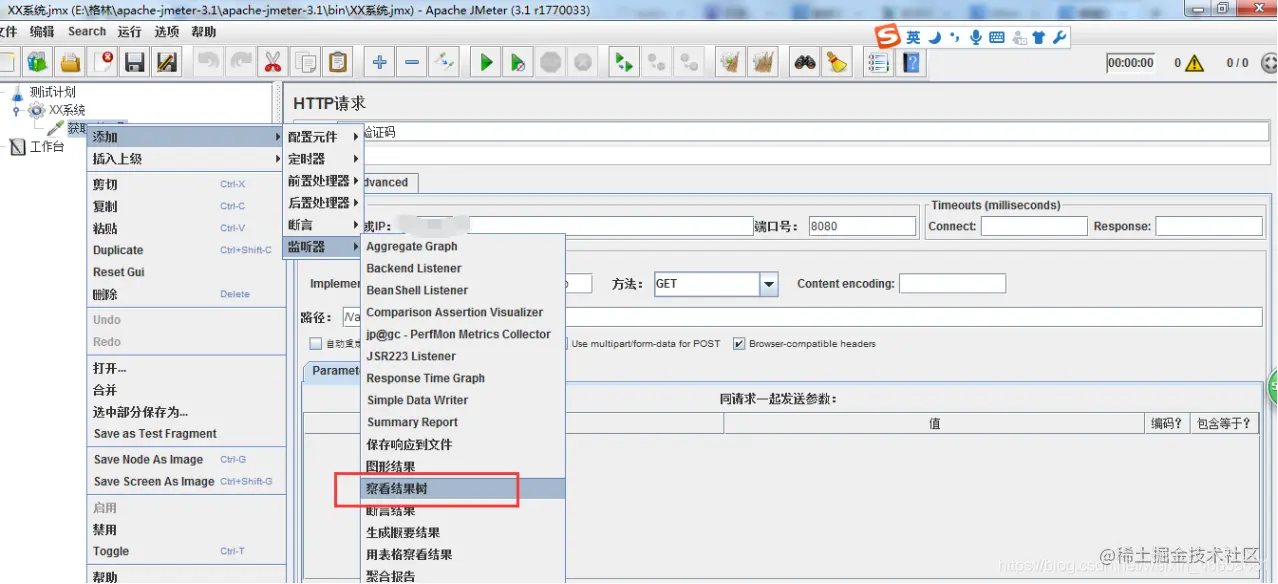The width and height of the screenshot is (1278, 584).
Task: Click the Sogou microphone voice input icon
Action: pyautogui.click(x=975, y=37)
